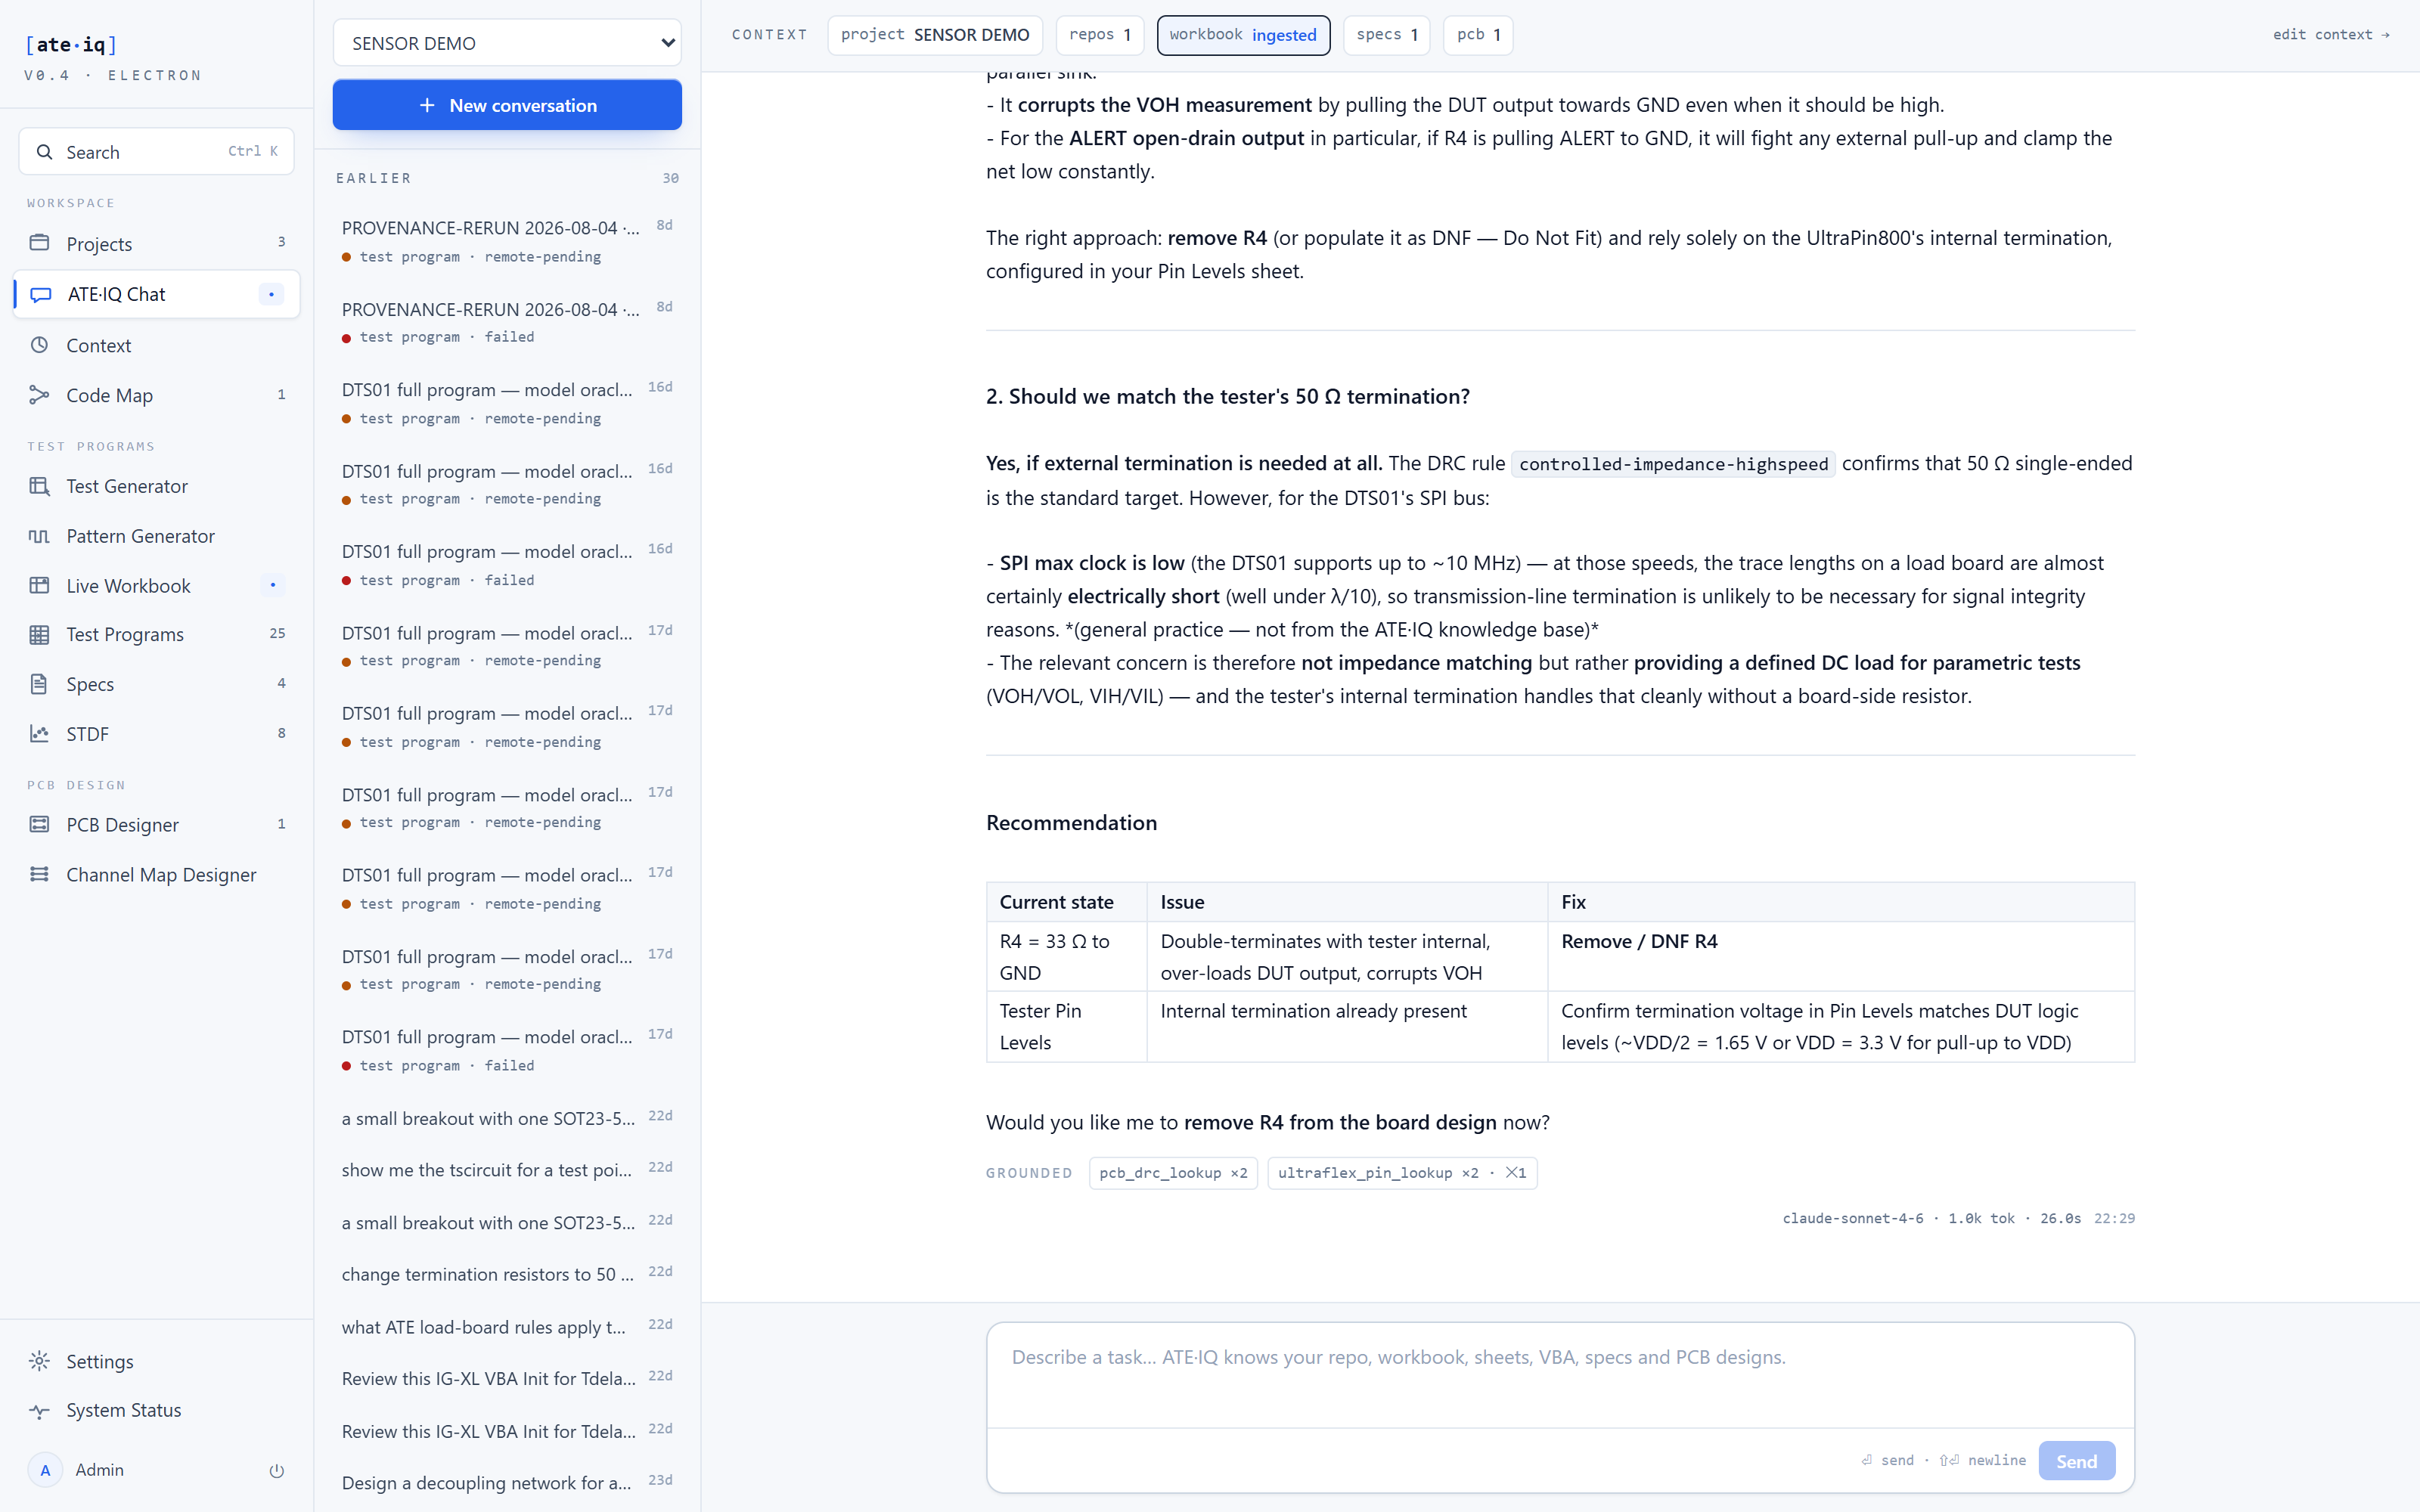Open STDF in the sidebar

click(156, 734)
